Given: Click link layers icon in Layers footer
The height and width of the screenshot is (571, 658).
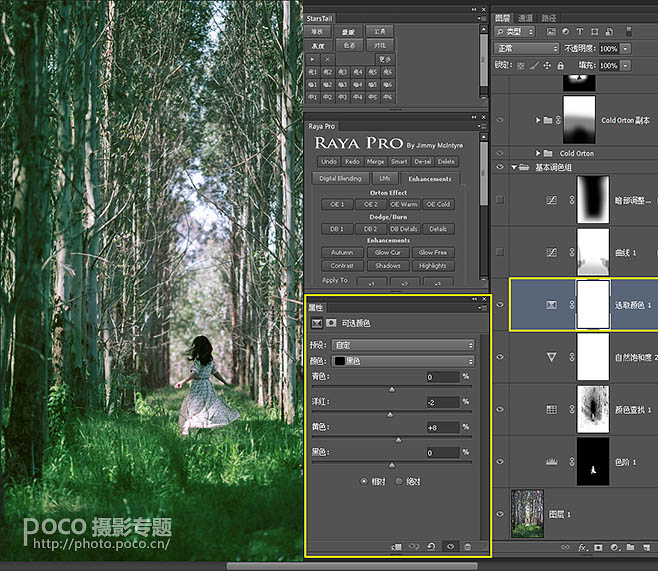Looking at the screenshot, I should [566, 547].
